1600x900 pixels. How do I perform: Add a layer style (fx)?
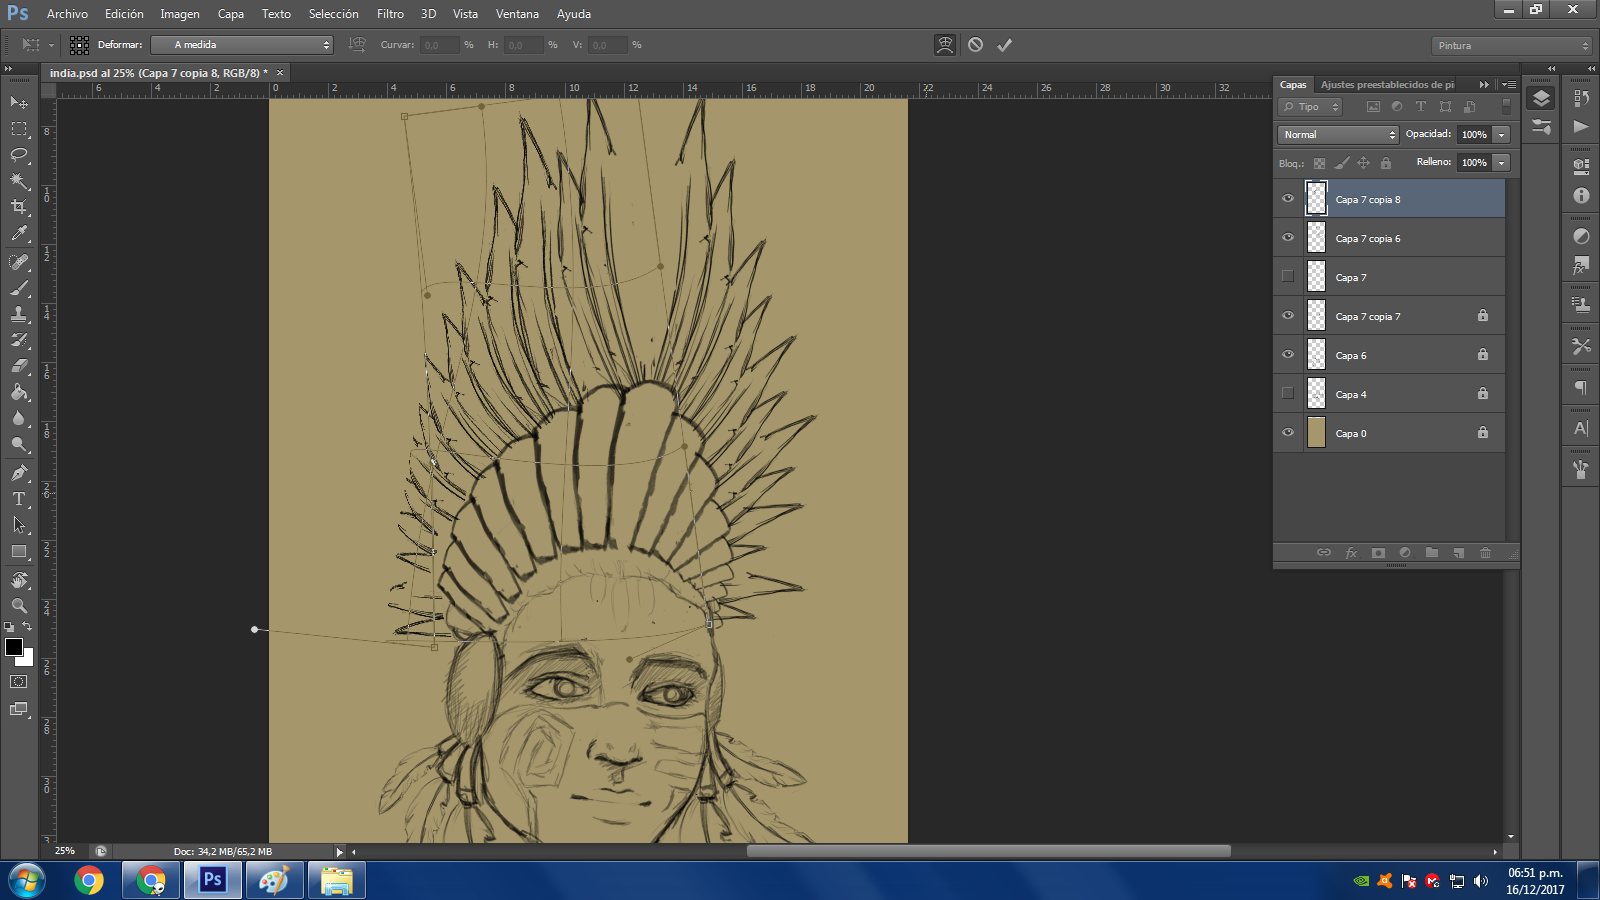(1351, 552)
